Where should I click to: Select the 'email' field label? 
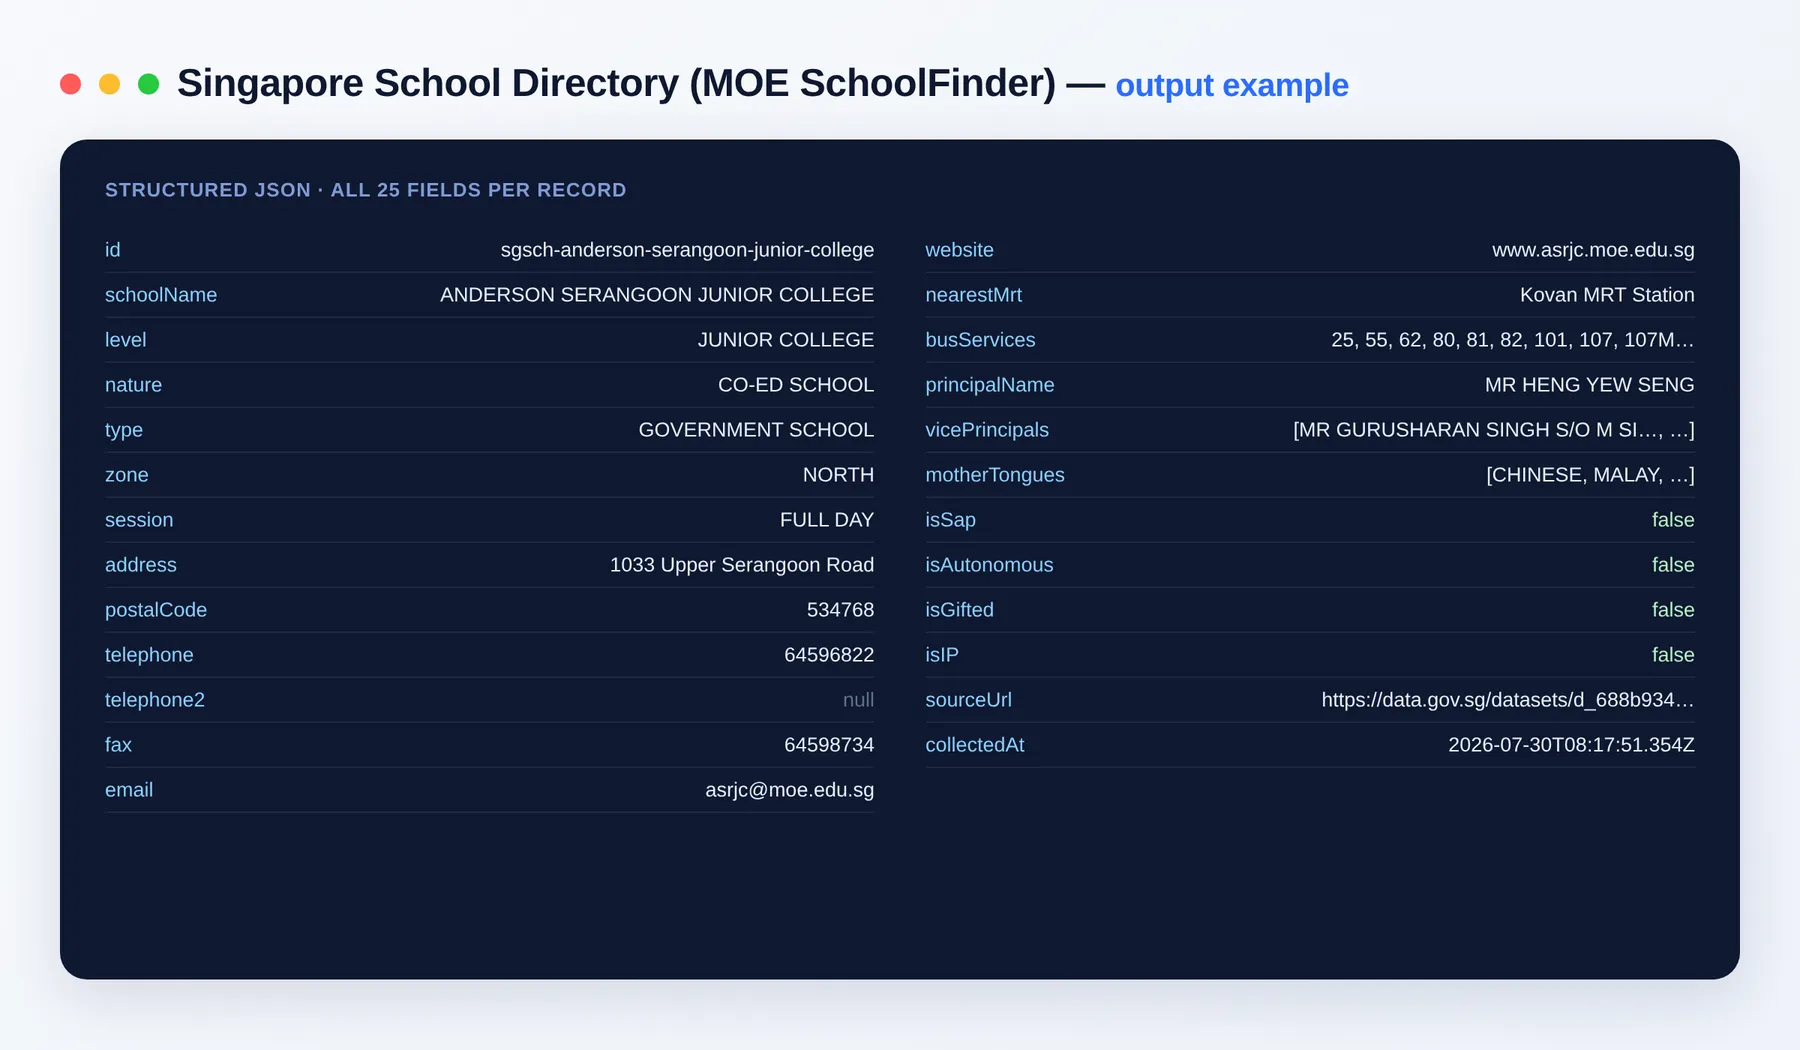pyautogui.click(x=129, y=790)
